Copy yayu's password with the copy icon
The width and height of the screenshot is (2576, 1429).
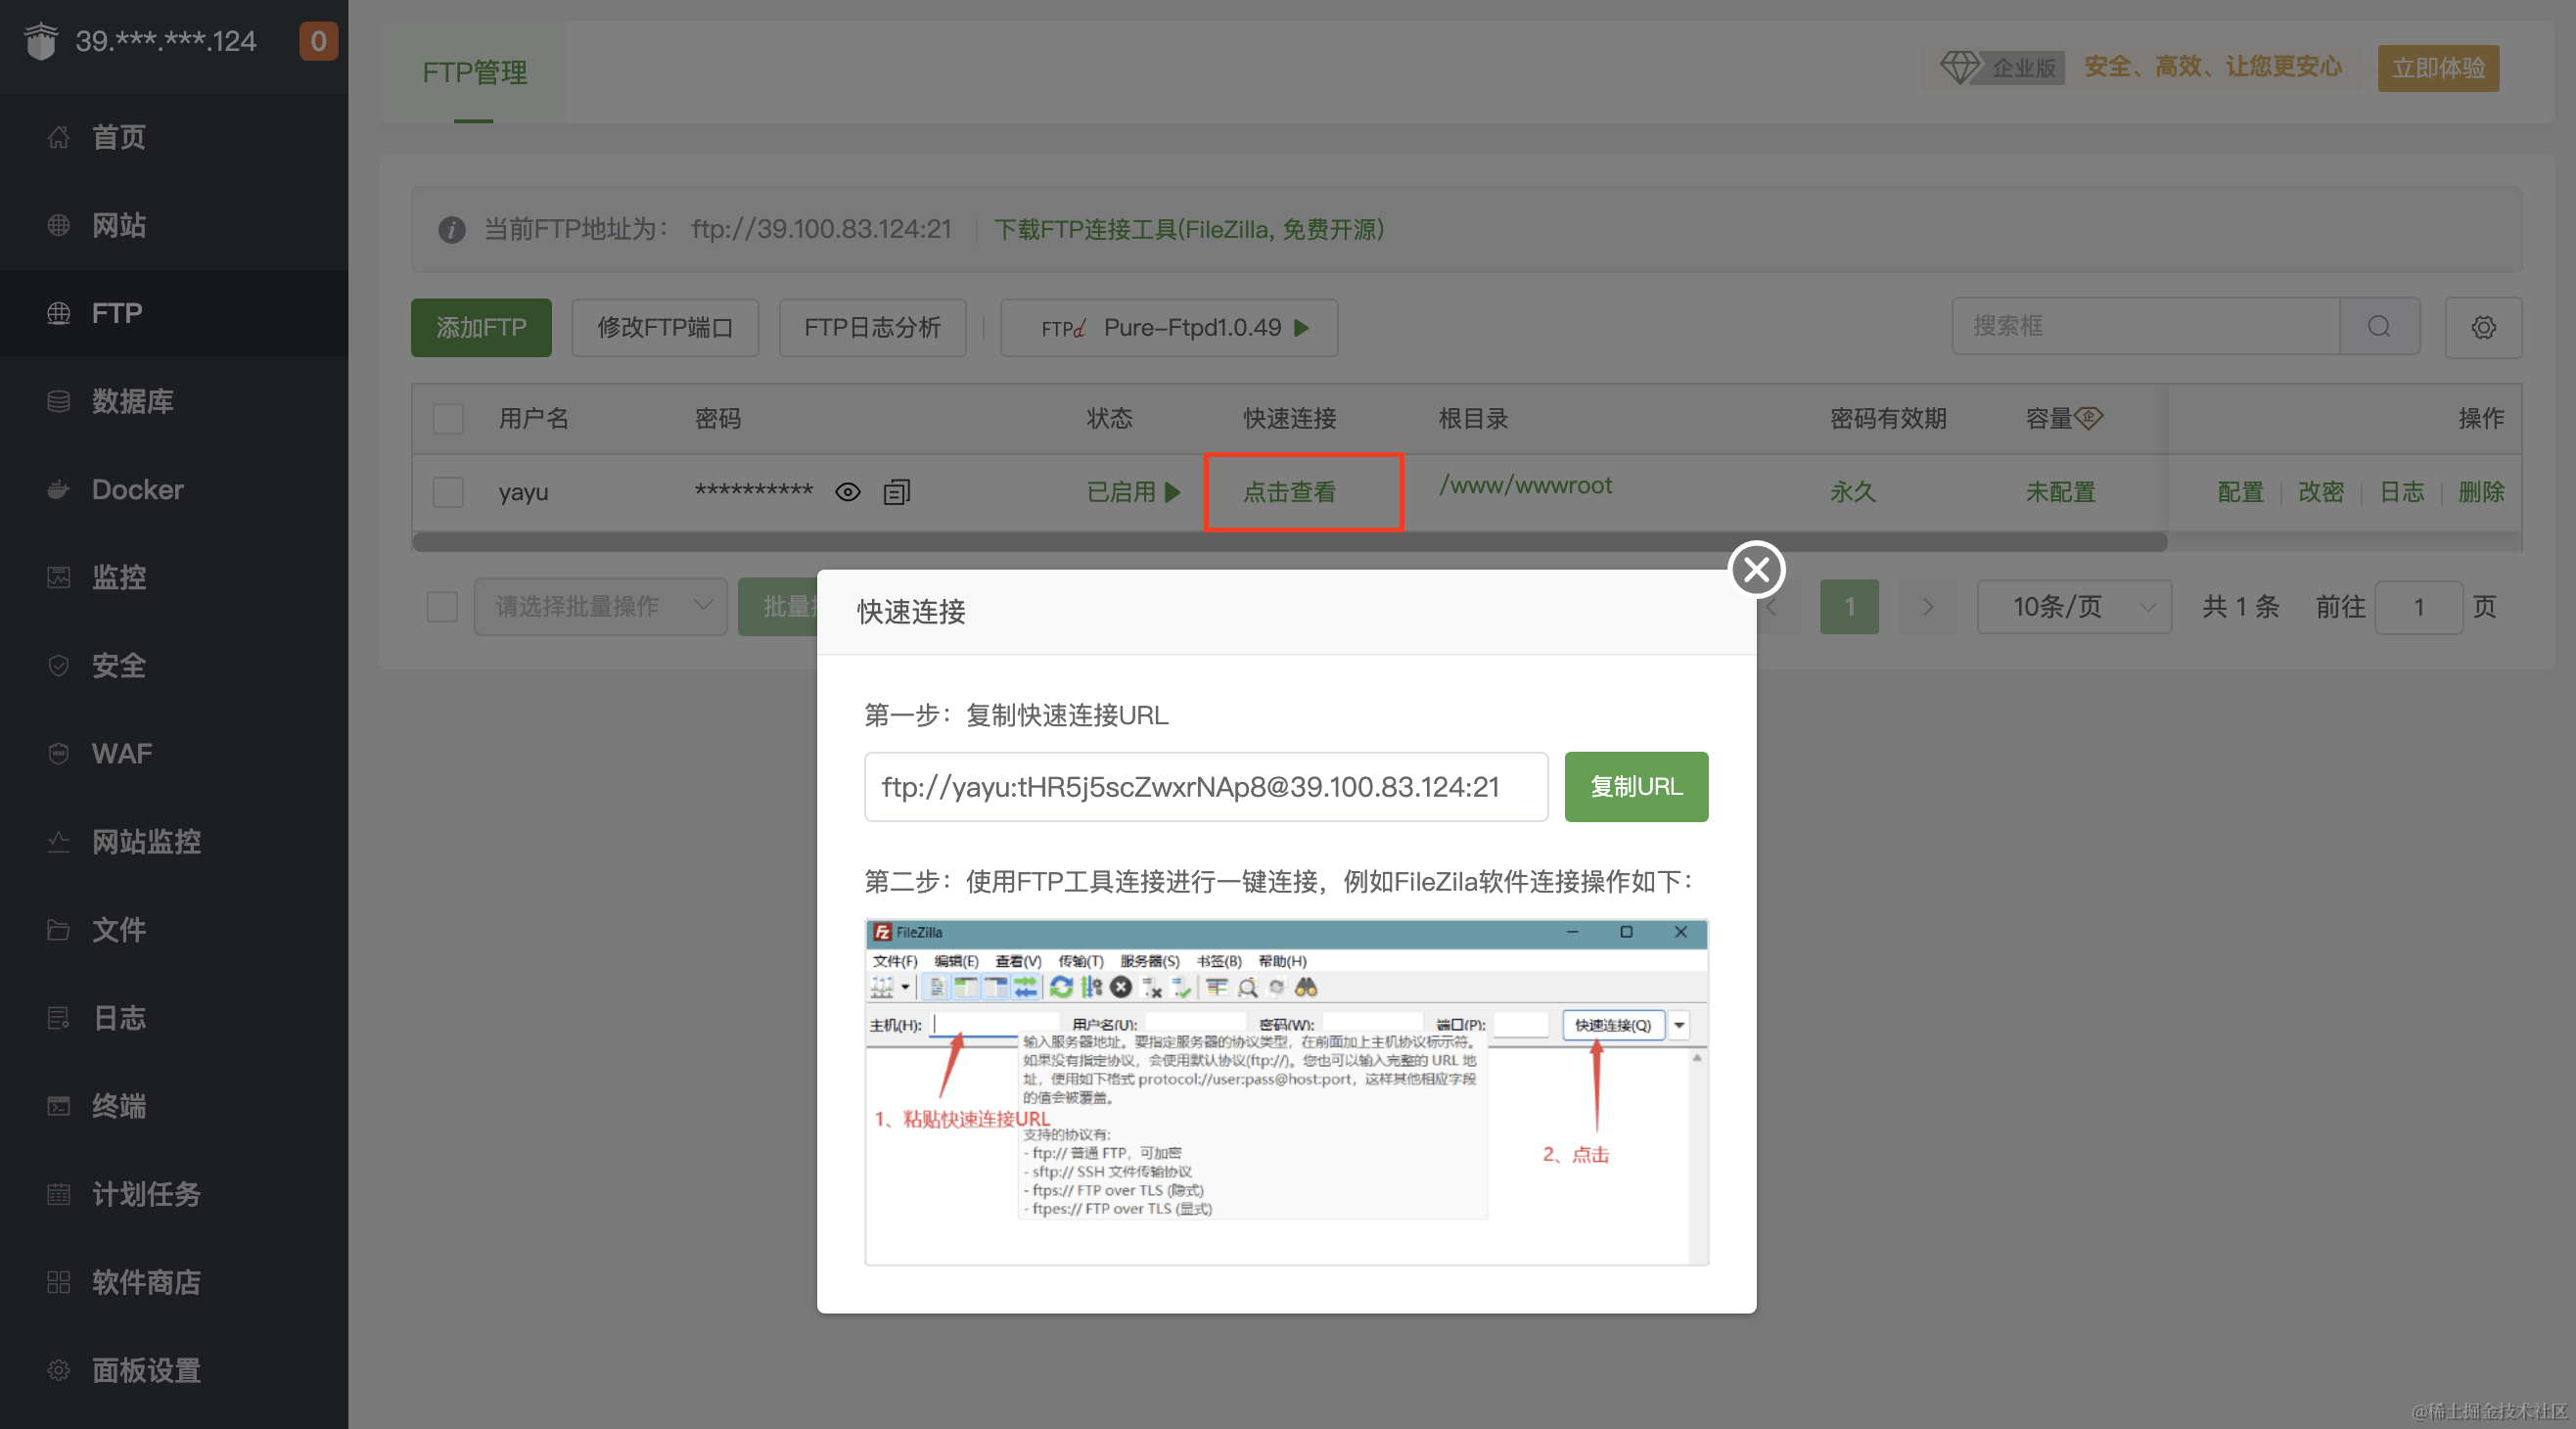tap(897, 491)
